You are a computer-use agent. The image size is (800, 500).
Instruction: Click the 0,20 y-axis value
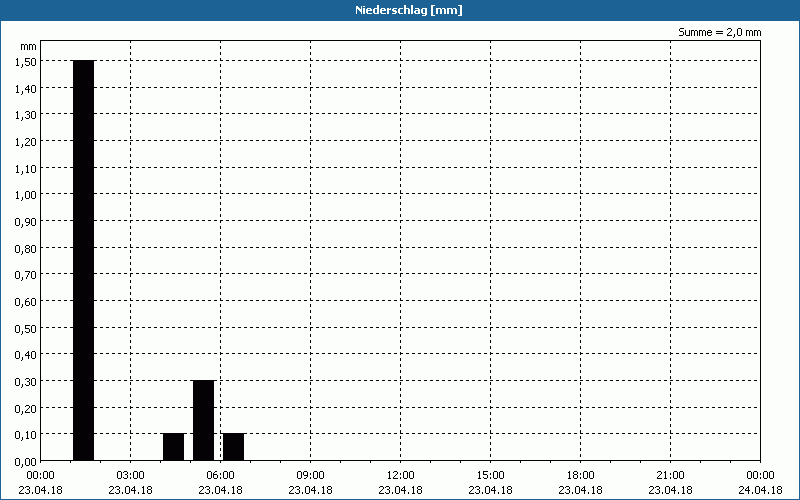click(26, 408)
